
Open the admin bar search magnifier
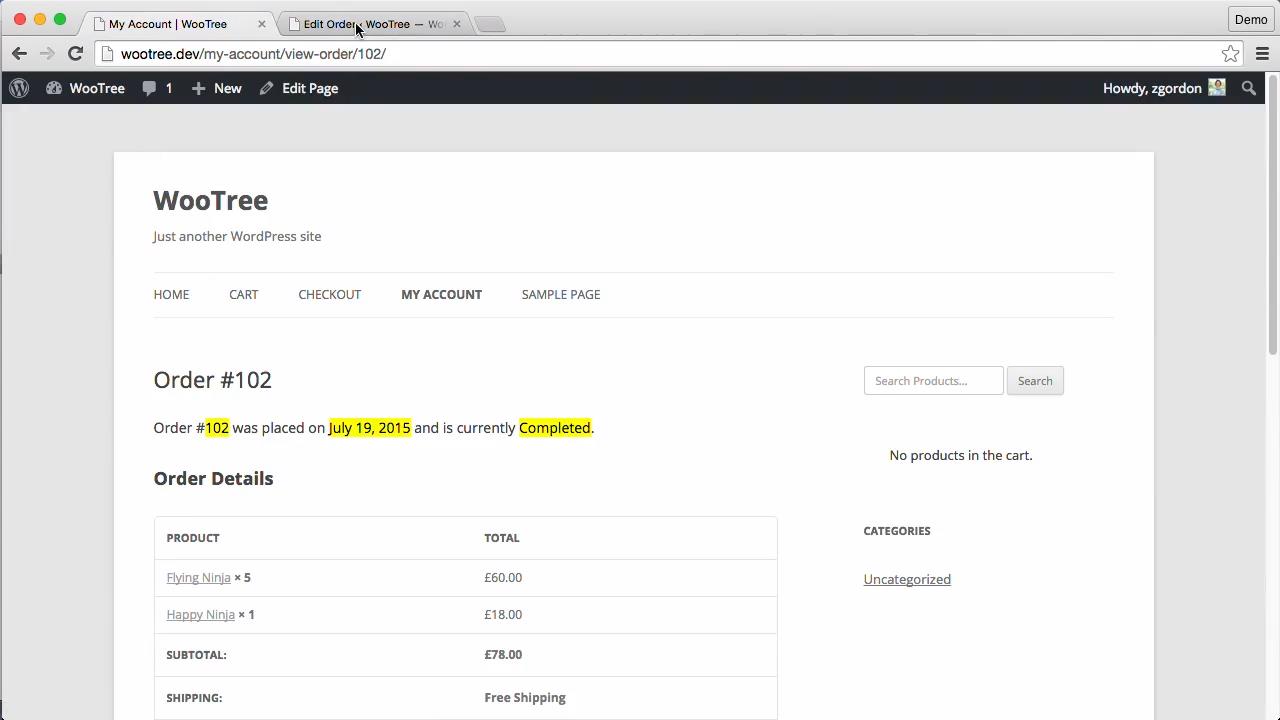pos(1249,88)
